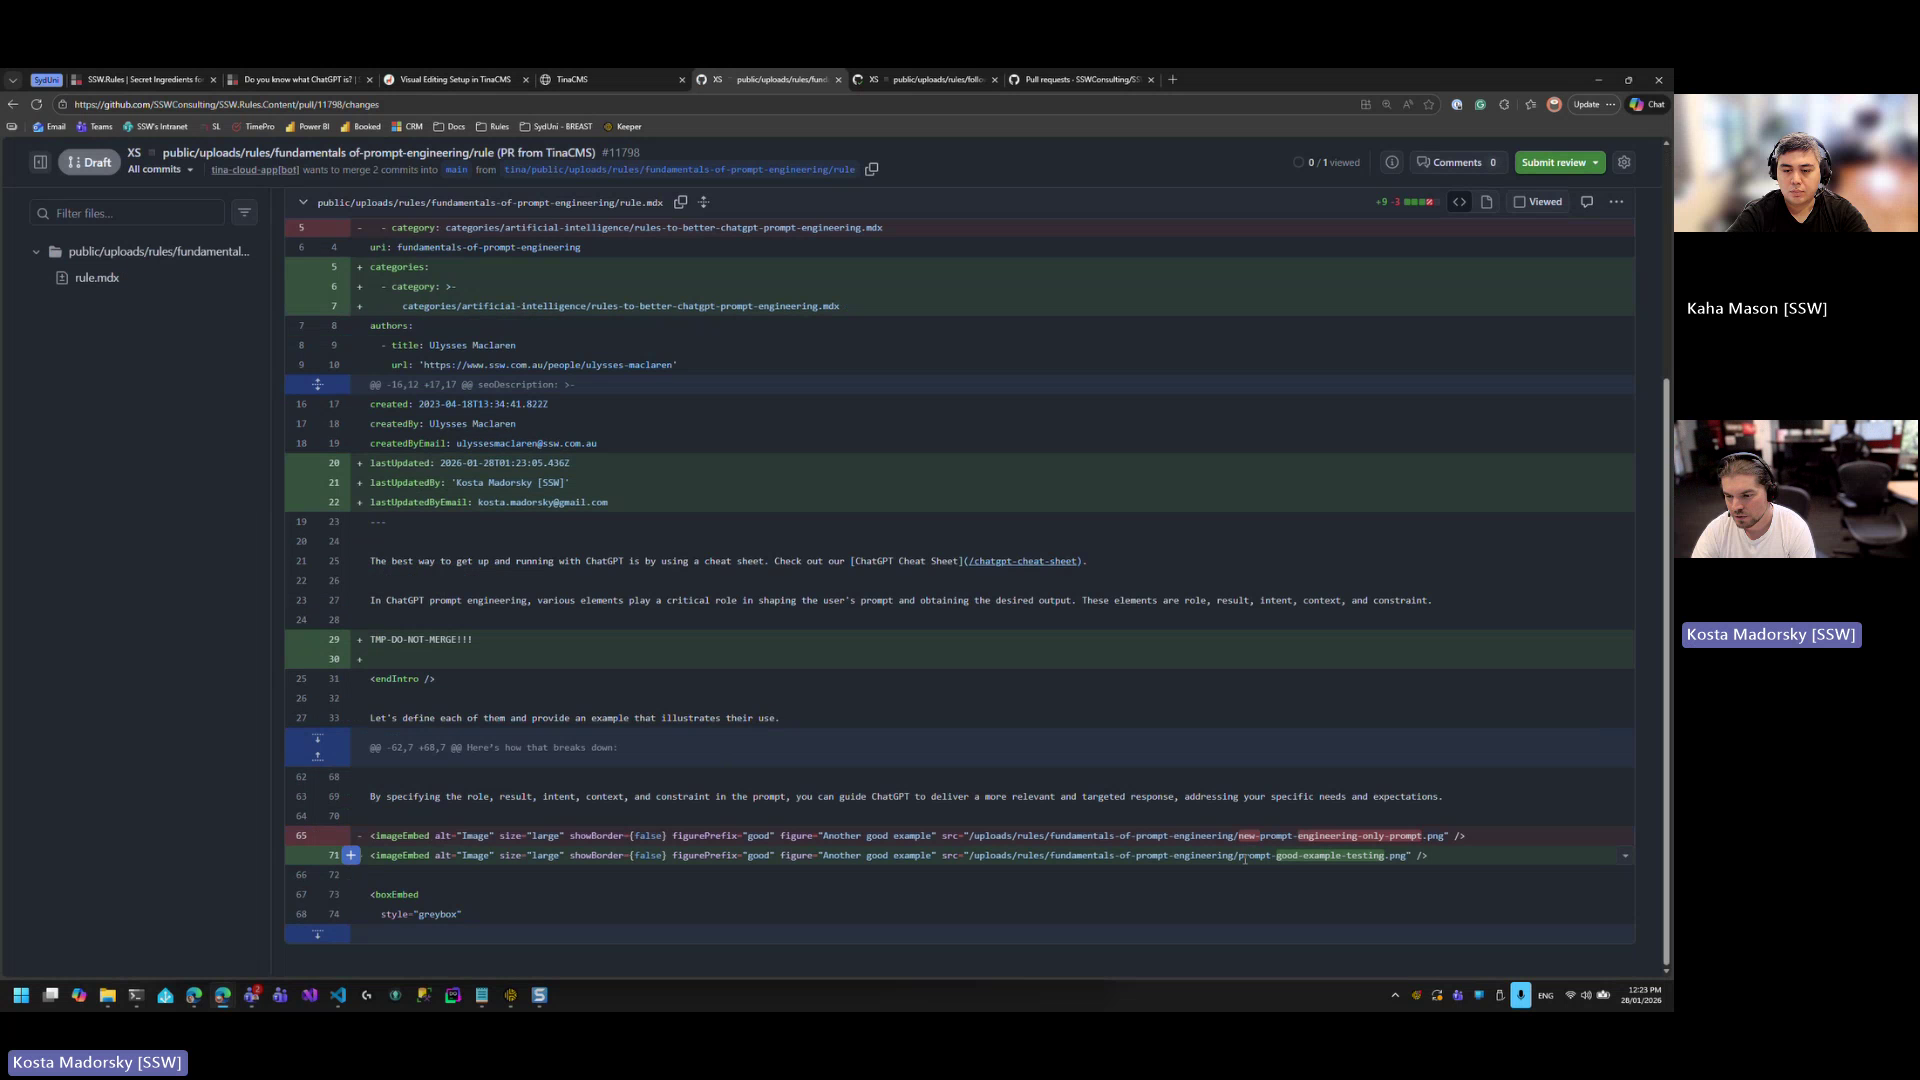Open the comment bubble on the diff header
Screen dimensions: 1920x1080
pos(1587,202)
